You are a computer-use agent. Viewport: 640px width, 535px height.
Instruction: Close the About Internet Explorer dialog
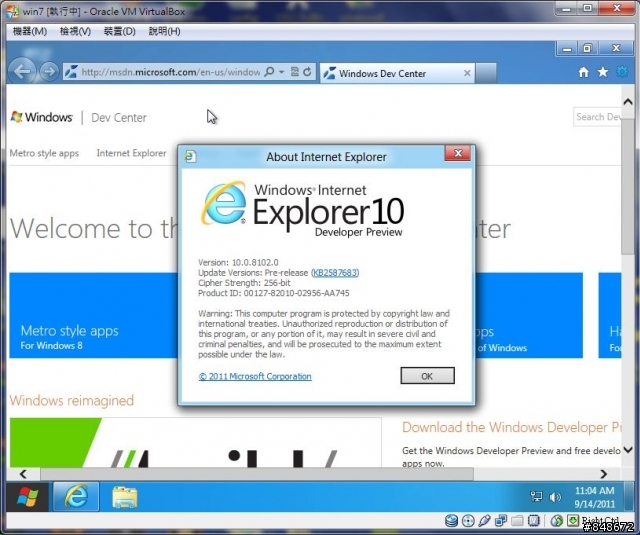click(x=458, y=153)
